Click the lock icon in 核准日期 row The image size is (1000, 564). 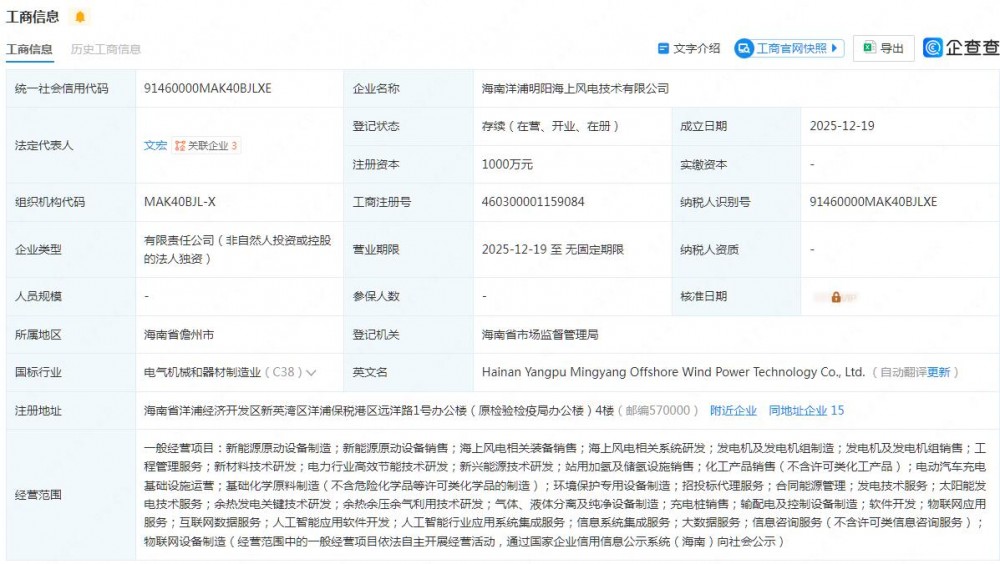click(836, 297)
